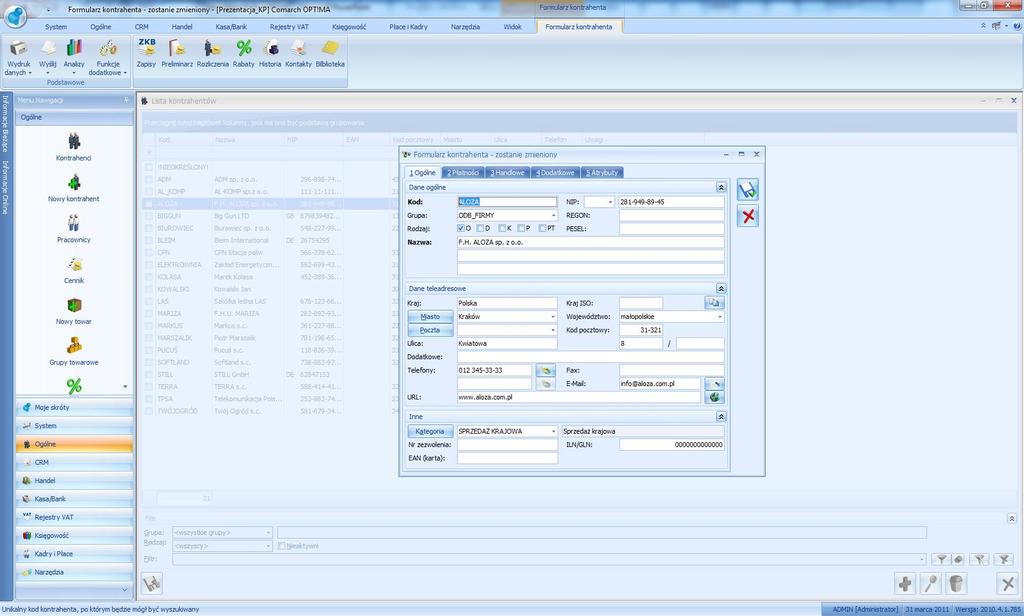The height and width of the screenshot is (616, 1024).
Task: Open the Preliminarz ribbon icon
Action: point(177,53)
